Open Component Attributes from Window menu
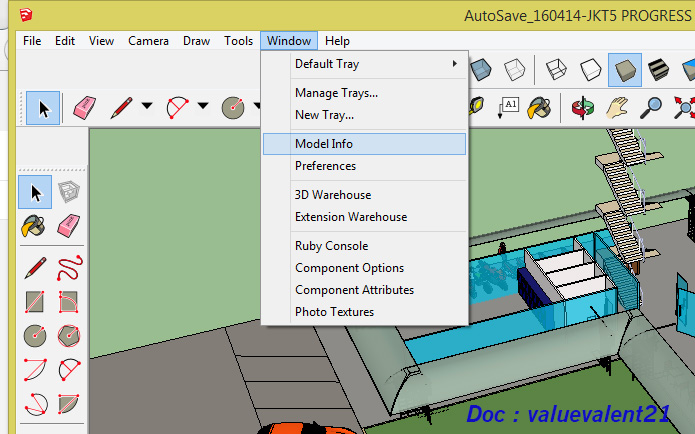The image size is (695, 434). (x=364, y=290)
